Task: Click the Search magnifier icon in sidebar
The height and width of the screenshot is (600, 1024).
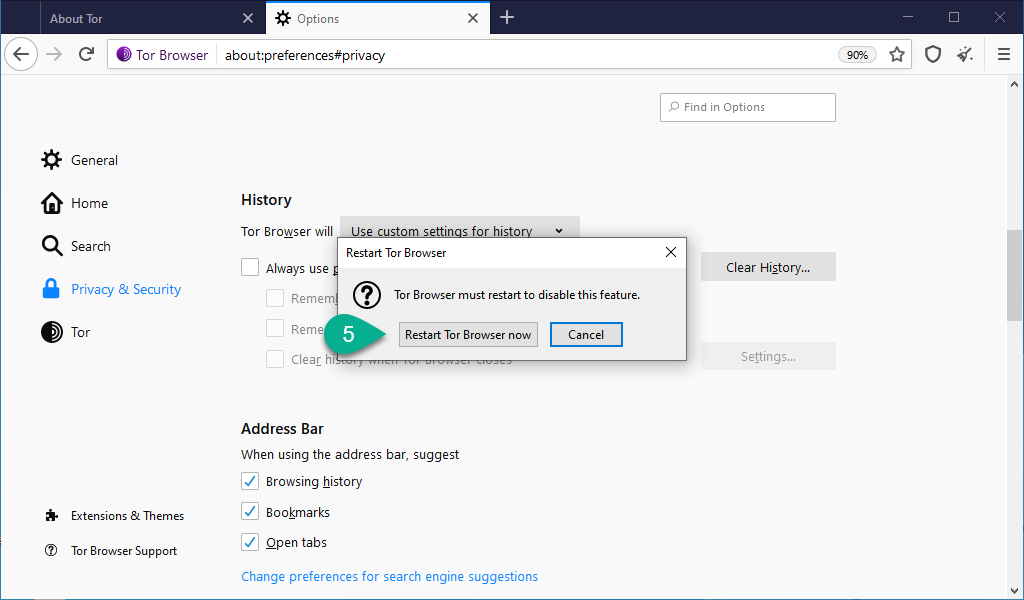Action: tap(52, 246)
